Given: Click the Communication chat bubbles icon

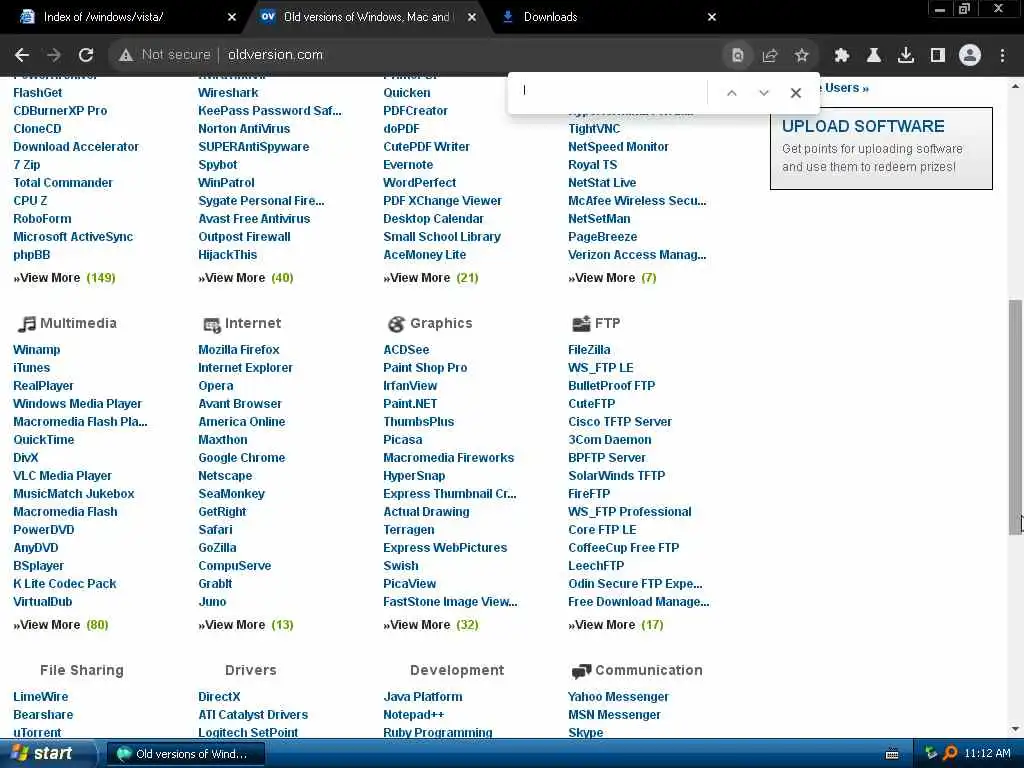Looking at the screenshot, I should (581, 671).
